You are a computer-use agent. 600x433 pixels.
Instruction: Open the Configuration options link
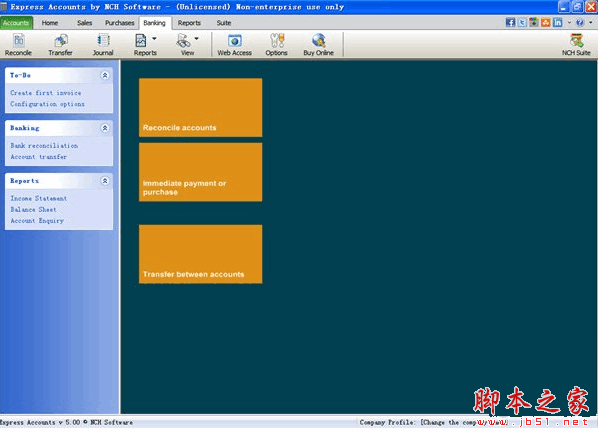pos(47,104)
